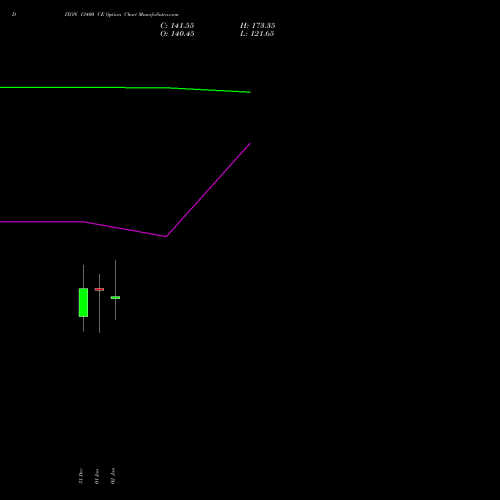Click the low value L: 121.65
Viewport: 500px width, 500px height.
(x=257, y=34)
